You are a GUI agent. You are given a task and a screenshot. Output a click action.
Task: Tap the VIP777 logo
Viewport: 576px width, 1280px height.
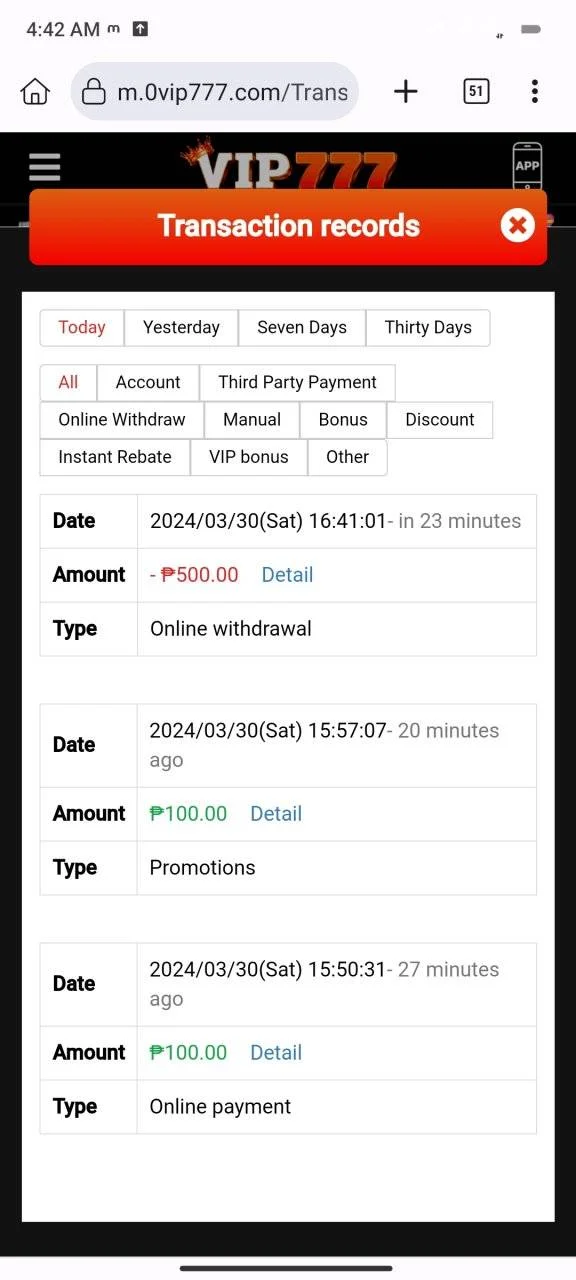pos(288,165)
